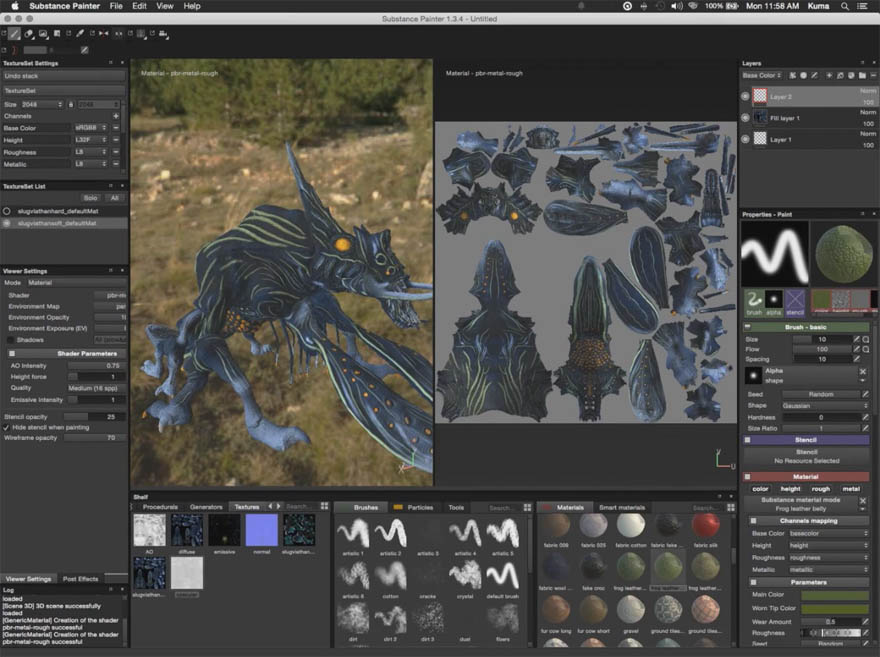Remove the Base Color channel with minus
This screenshot has height=657, width=880.
116,128
